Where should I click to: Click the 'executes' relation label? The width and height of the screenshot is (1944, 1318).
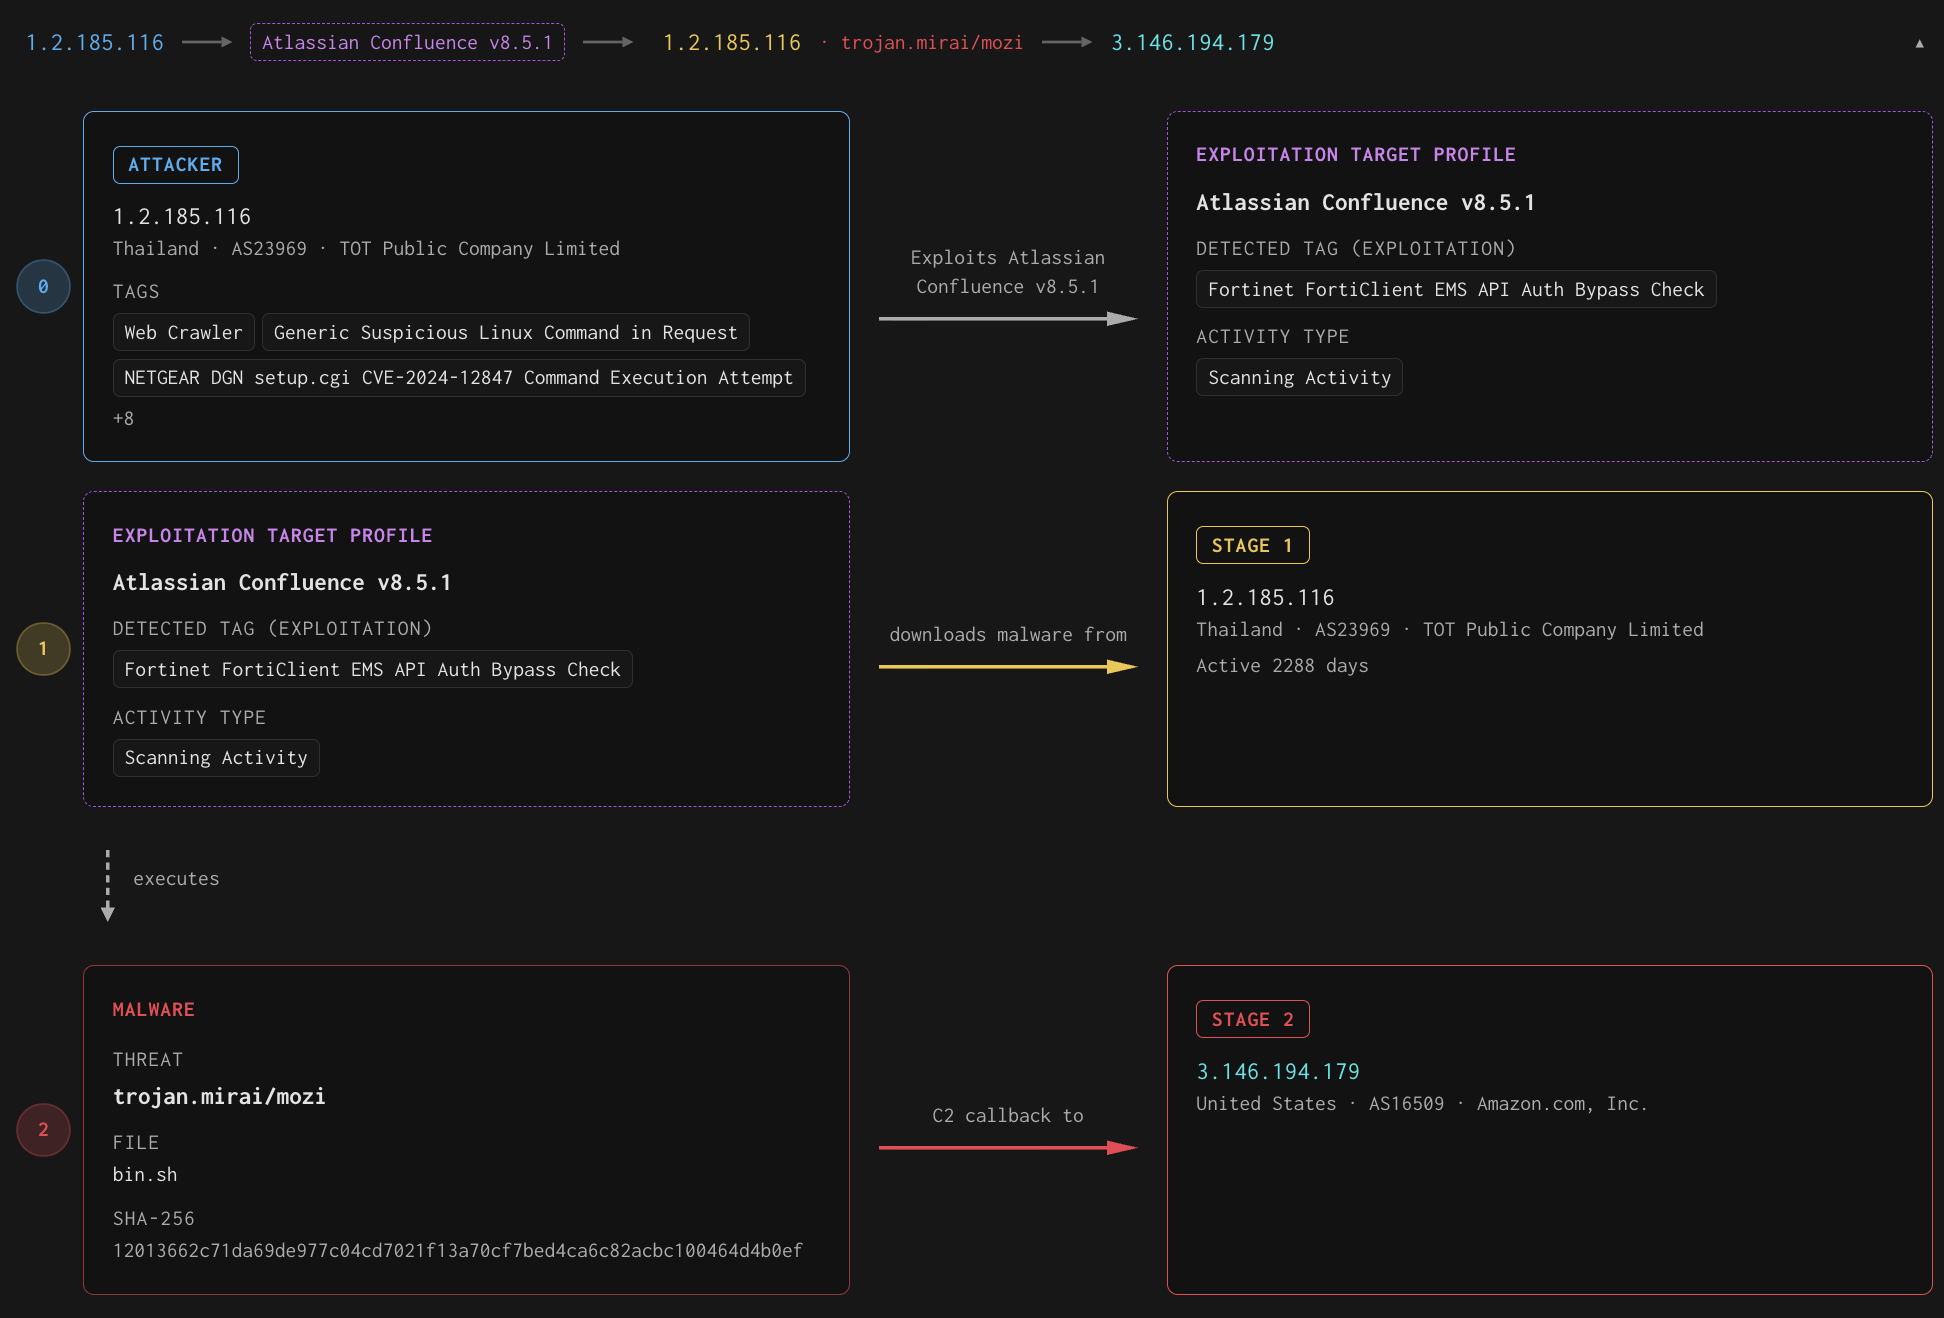(x=176, y=879)
